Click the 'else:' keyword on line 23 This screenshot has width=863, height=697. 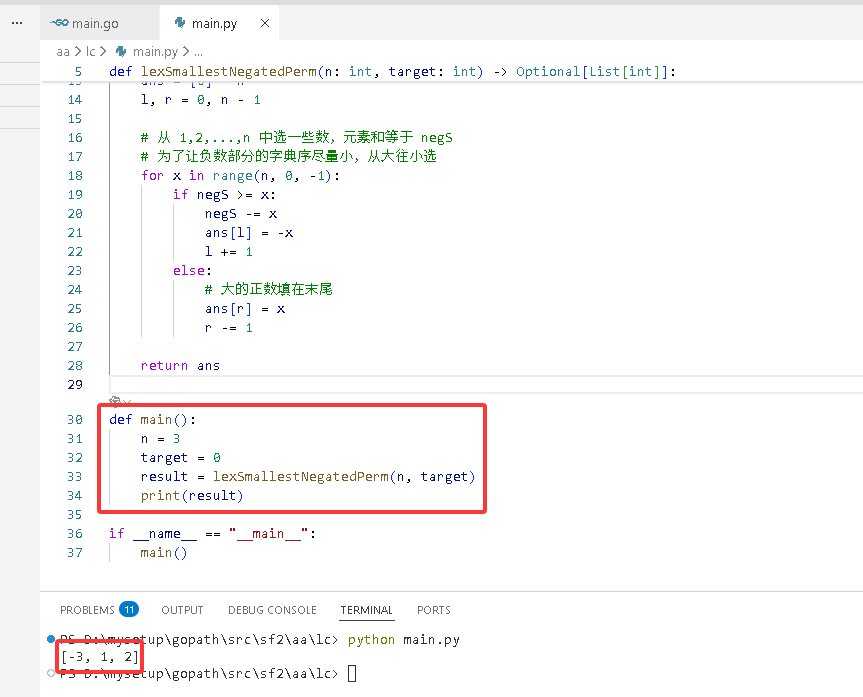[x=192, y=271]
